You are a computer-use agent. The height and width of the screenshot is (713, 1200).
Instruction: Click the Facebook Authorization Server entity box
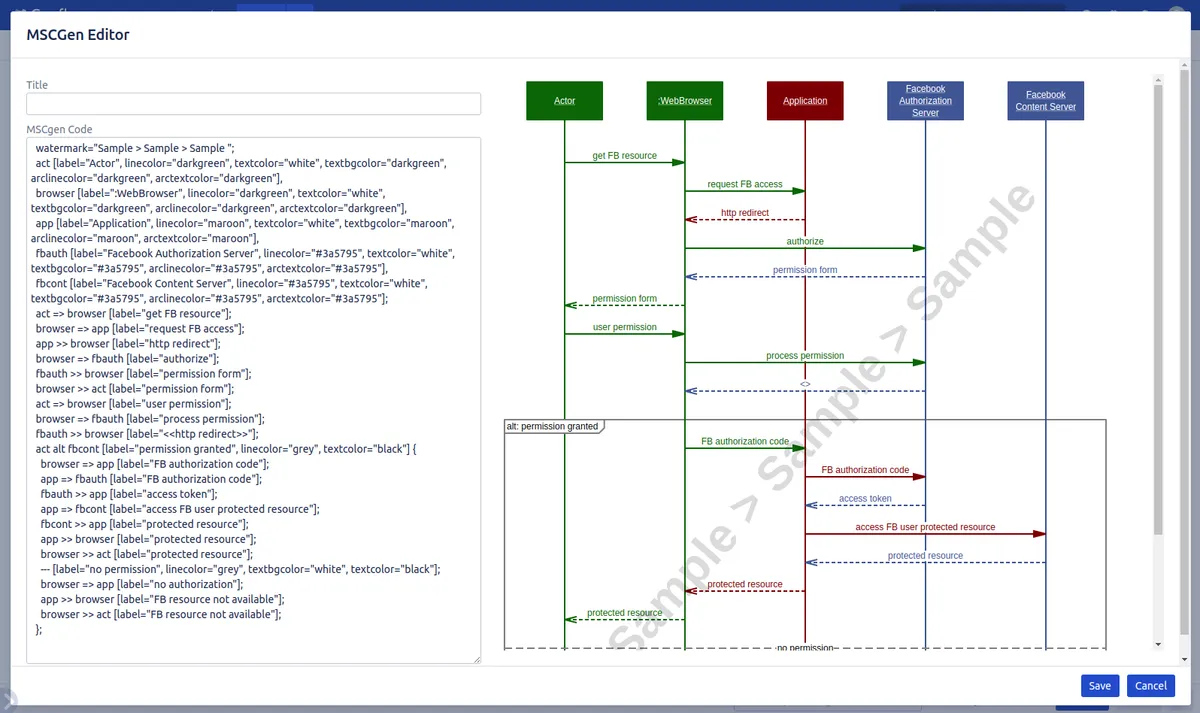click(x=925, y=101)
